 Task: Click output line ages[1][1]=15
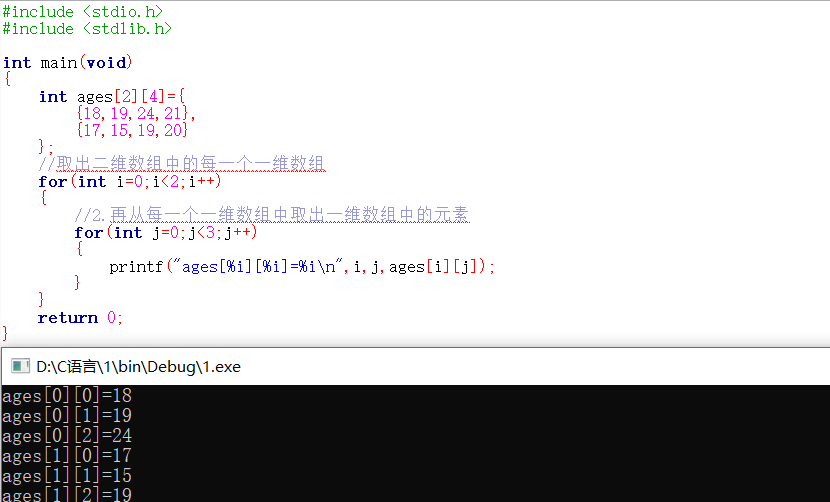coord(67,476)
